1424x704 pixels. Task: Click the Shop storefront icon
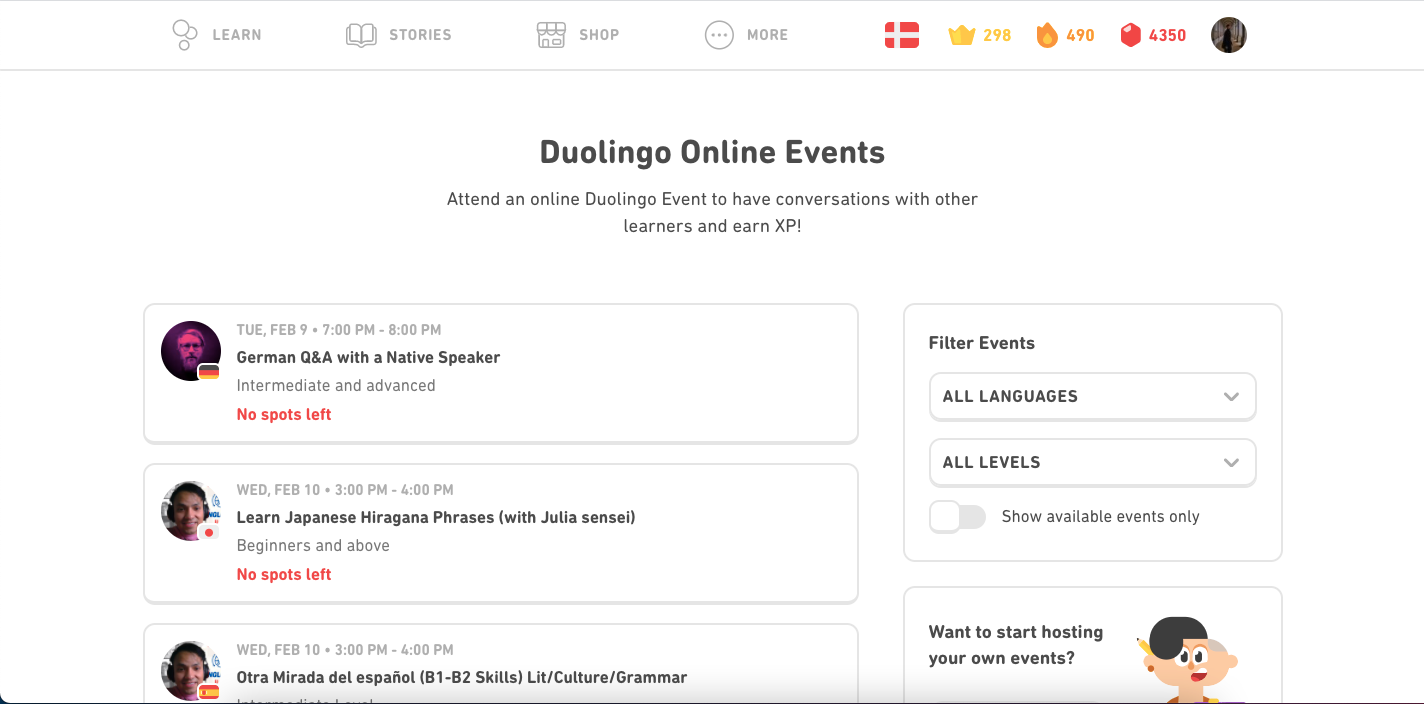coord(551,35)
